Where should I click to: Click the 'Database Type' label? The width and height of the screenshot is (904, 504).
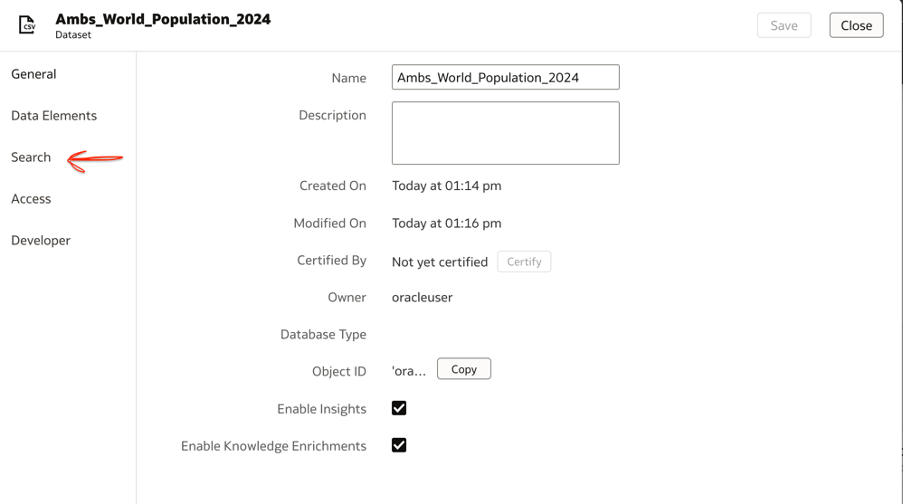(323, 334)
